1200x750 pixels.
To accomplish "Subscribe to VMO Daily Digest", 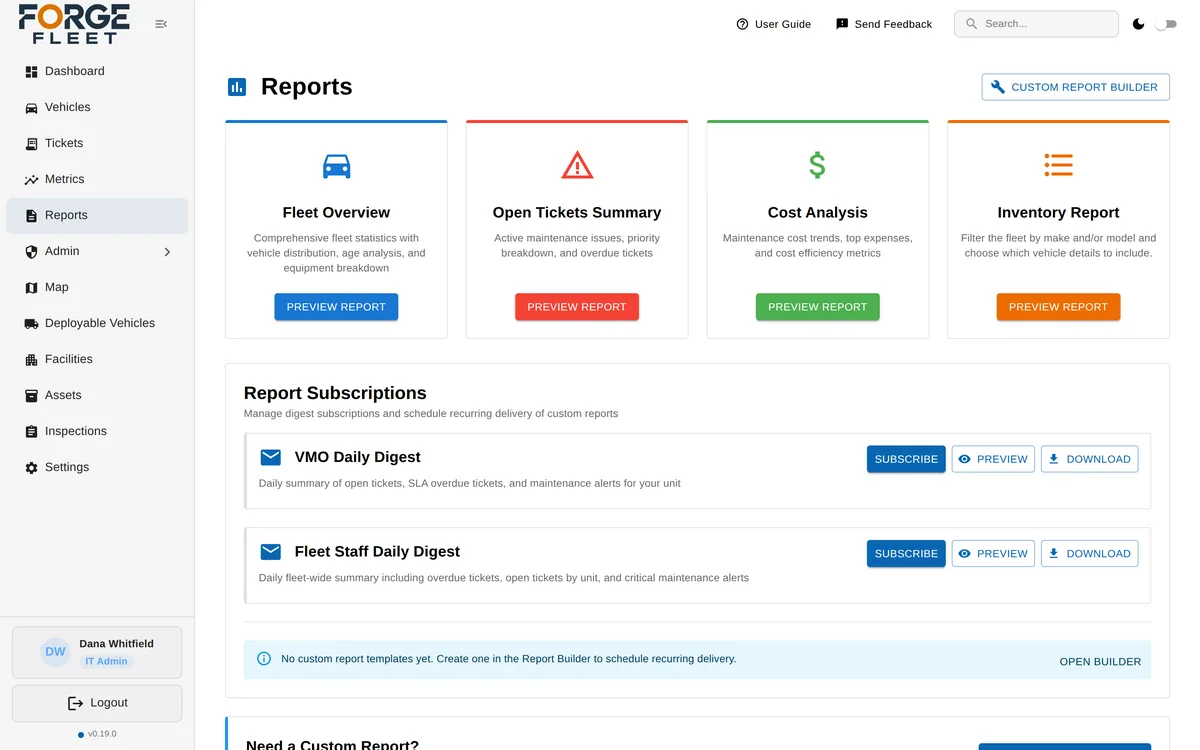I will click(906, 459).
